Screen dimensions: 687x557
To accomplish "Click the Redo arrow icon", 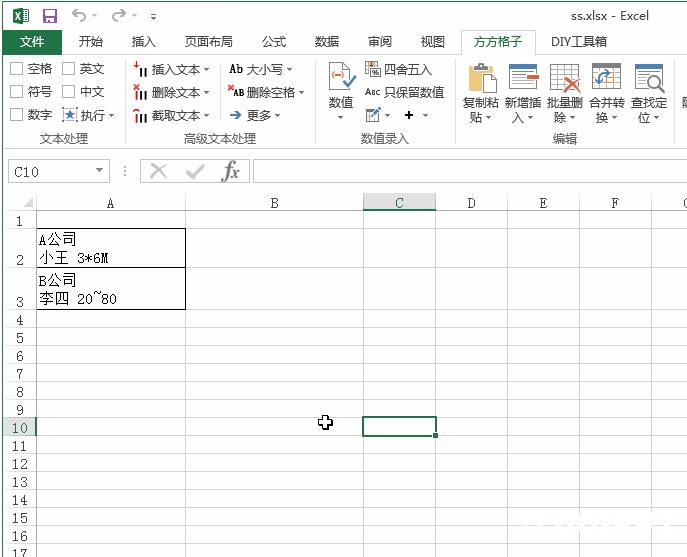I will tap(119, 16).
